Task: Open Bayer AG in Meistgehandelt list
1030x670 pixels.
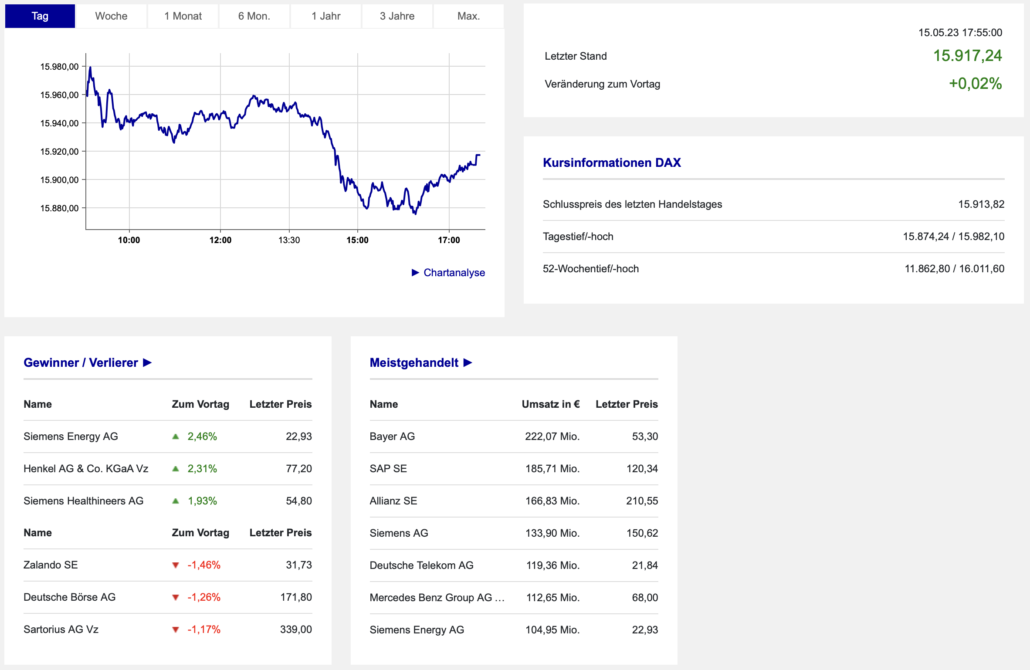Action: (x=392, y=436)
